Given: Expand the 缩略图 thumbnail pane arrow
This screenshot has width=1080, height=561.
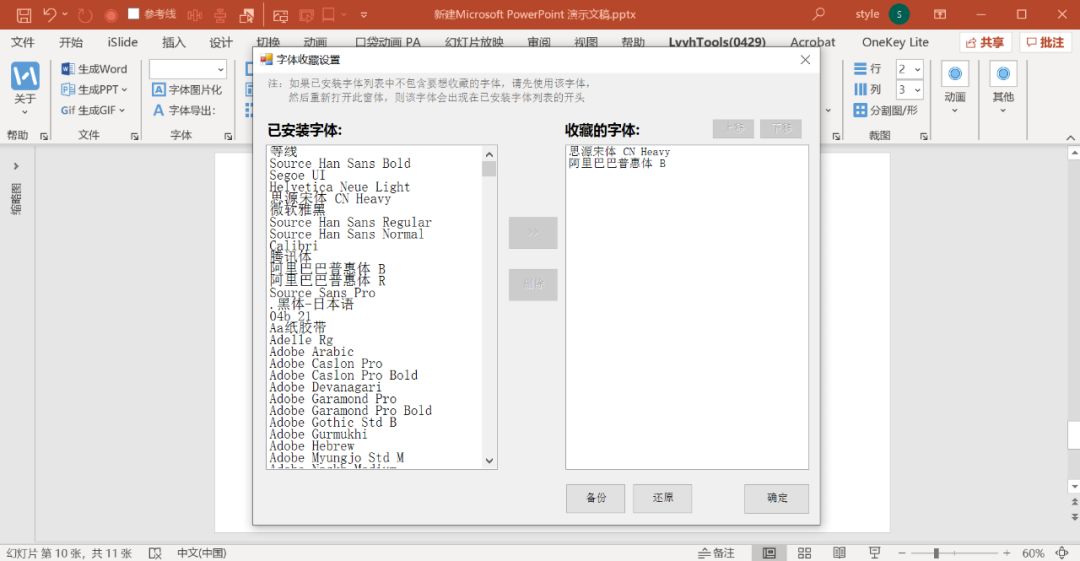Looking at the screenshot, I should click(16, 166).
